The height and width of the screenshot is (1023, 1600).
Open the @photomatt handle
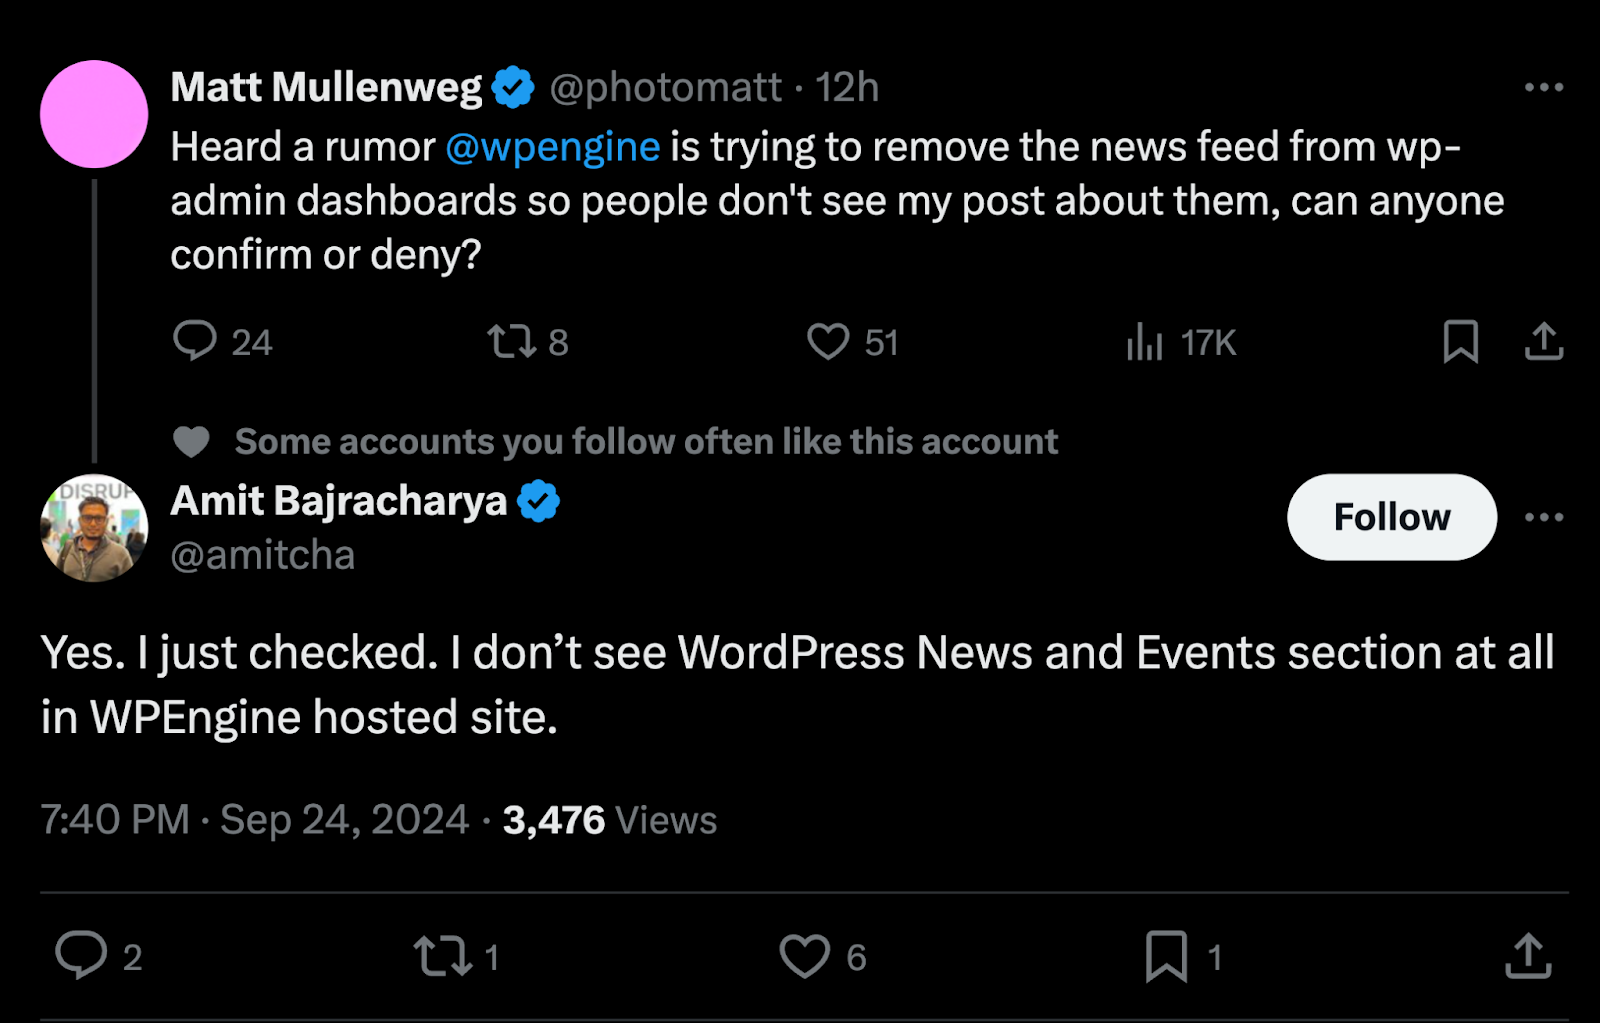665,88
